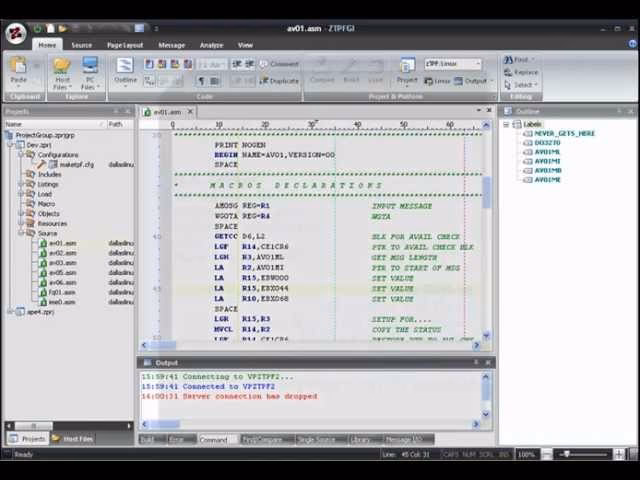Select the Command output tab
The height and width of the screenshot is (480, 640).
(x=213, y=440)
